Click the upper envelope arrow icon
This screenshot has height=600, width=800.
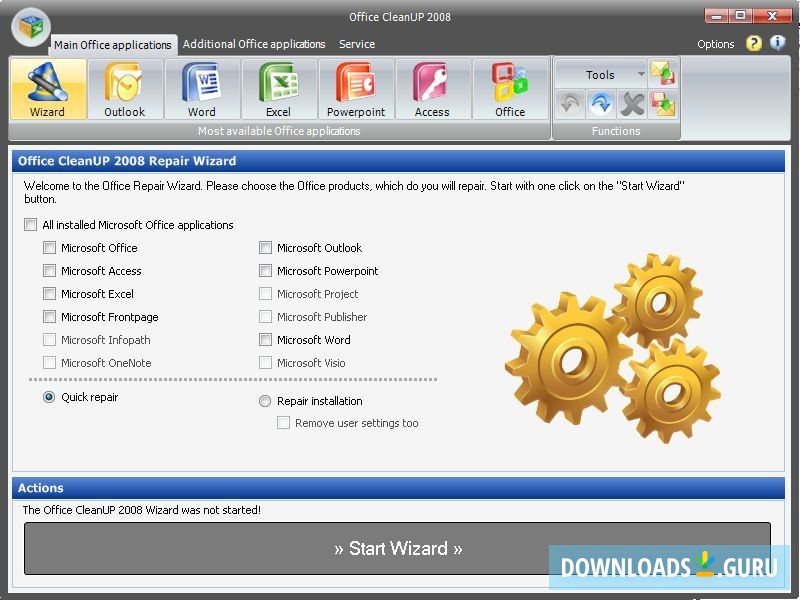(663, 73)
